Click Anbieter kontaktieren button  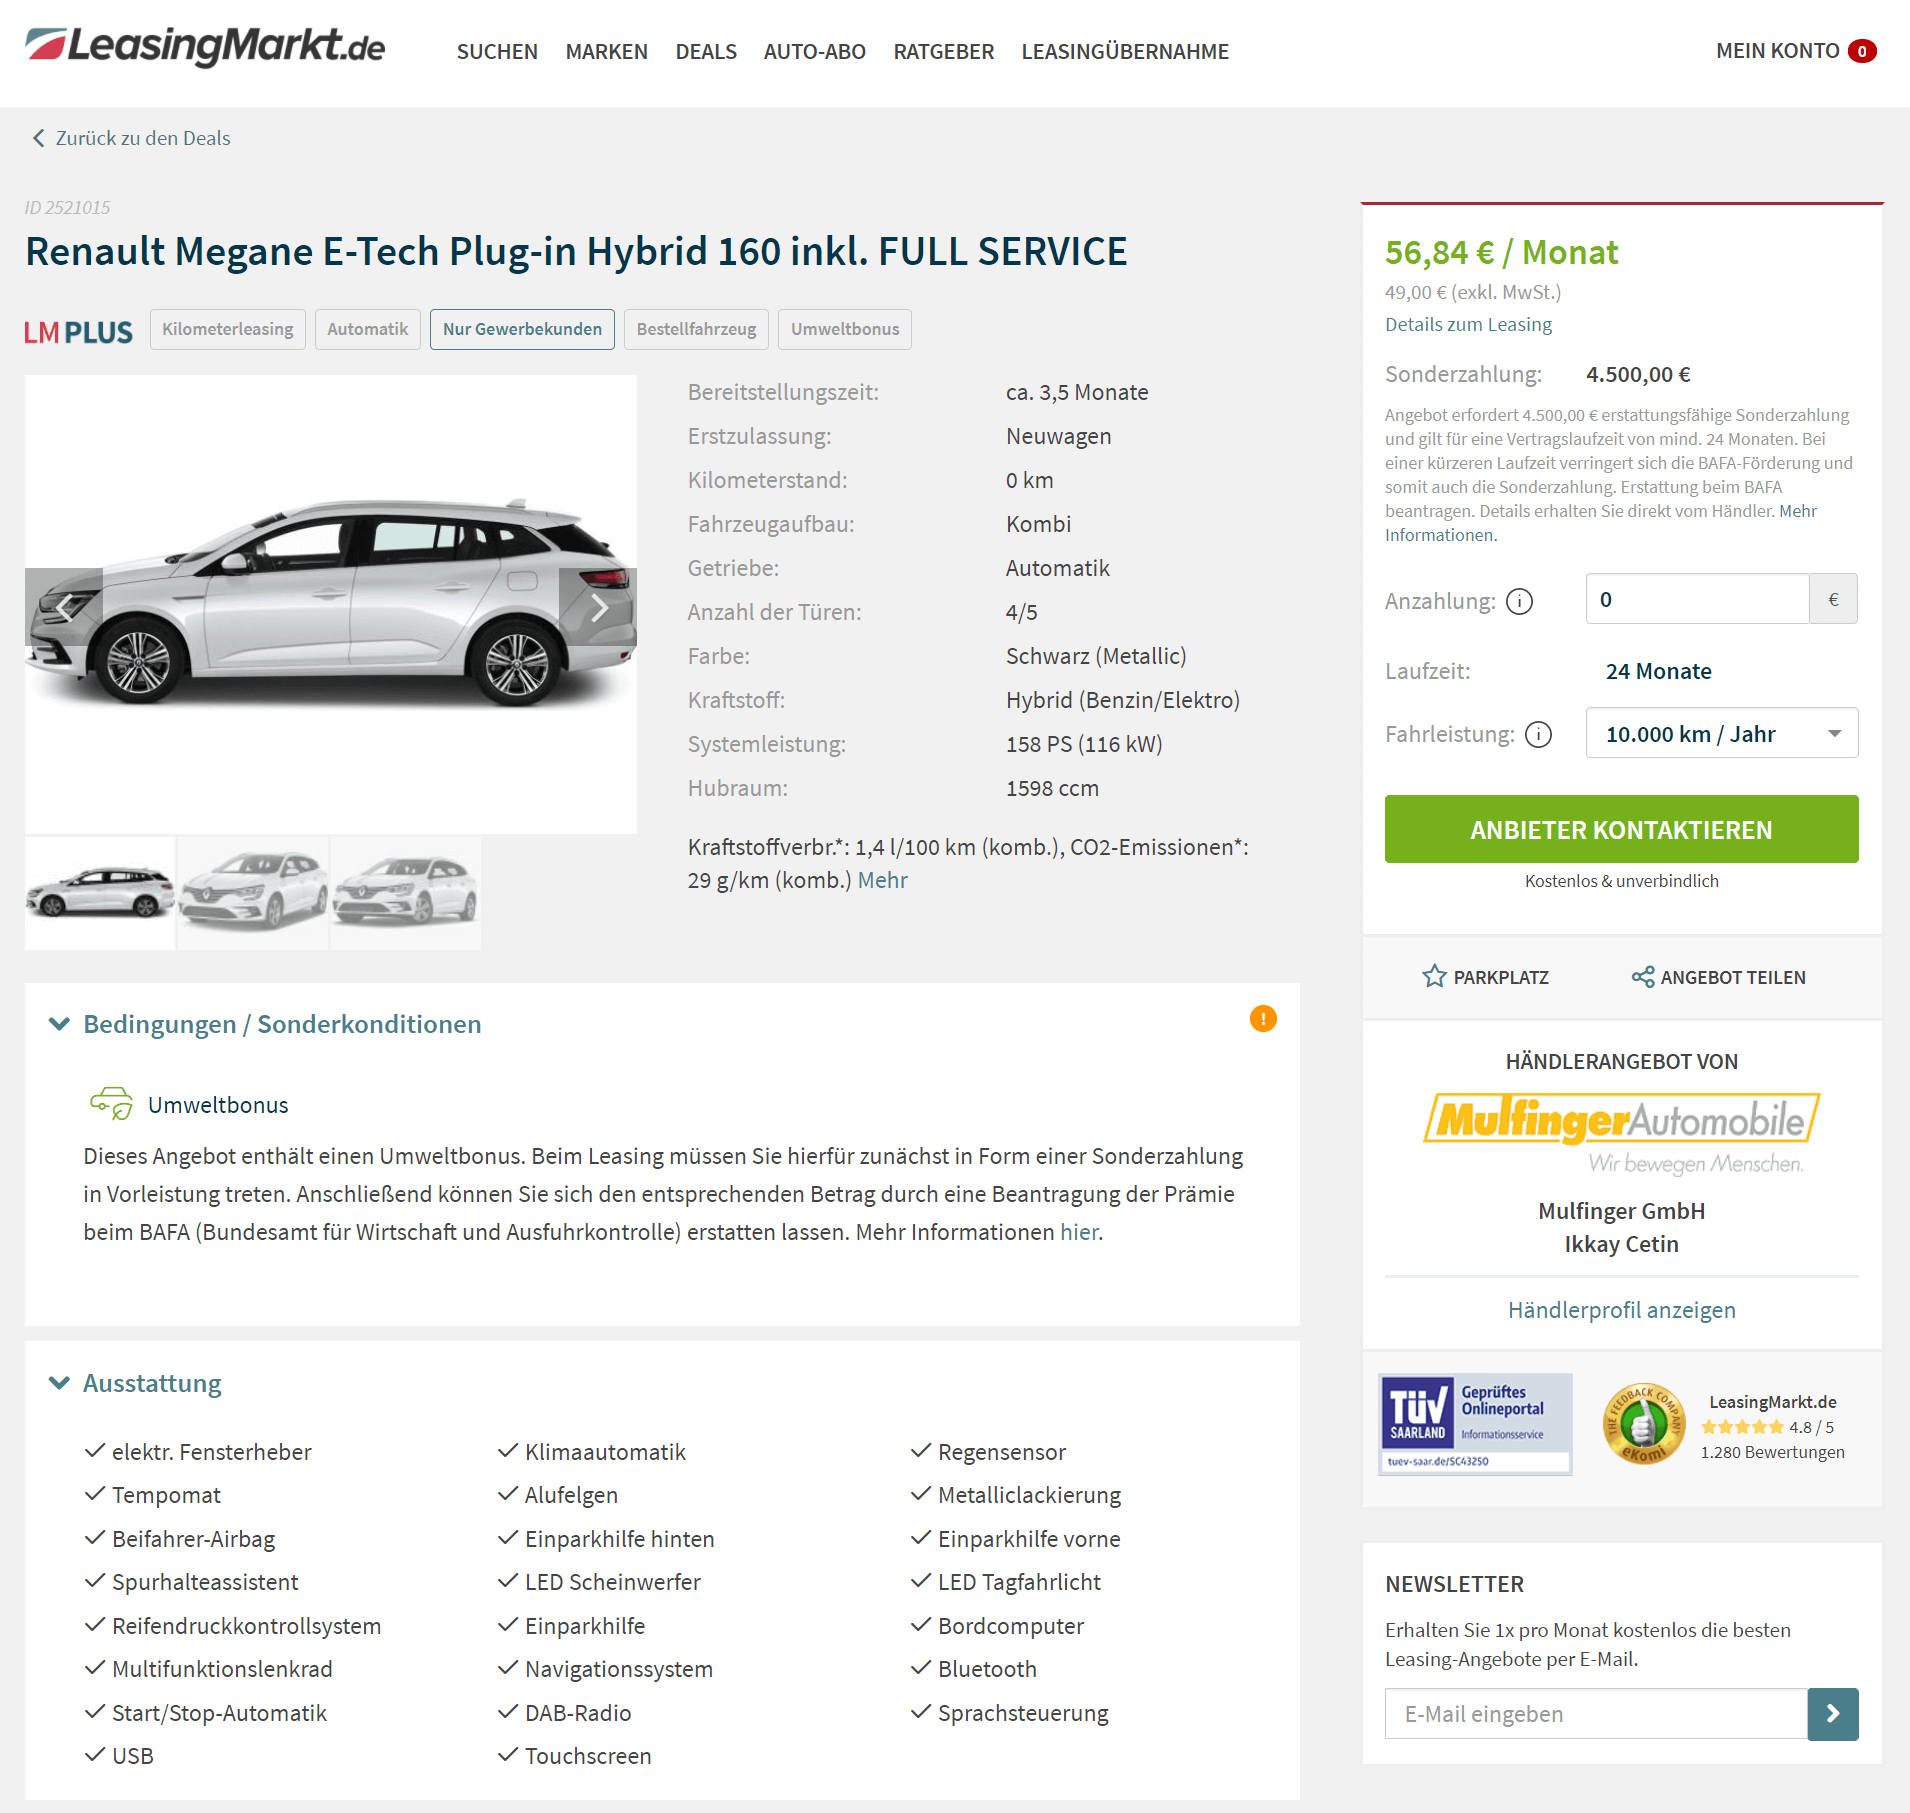point(1621,829)
